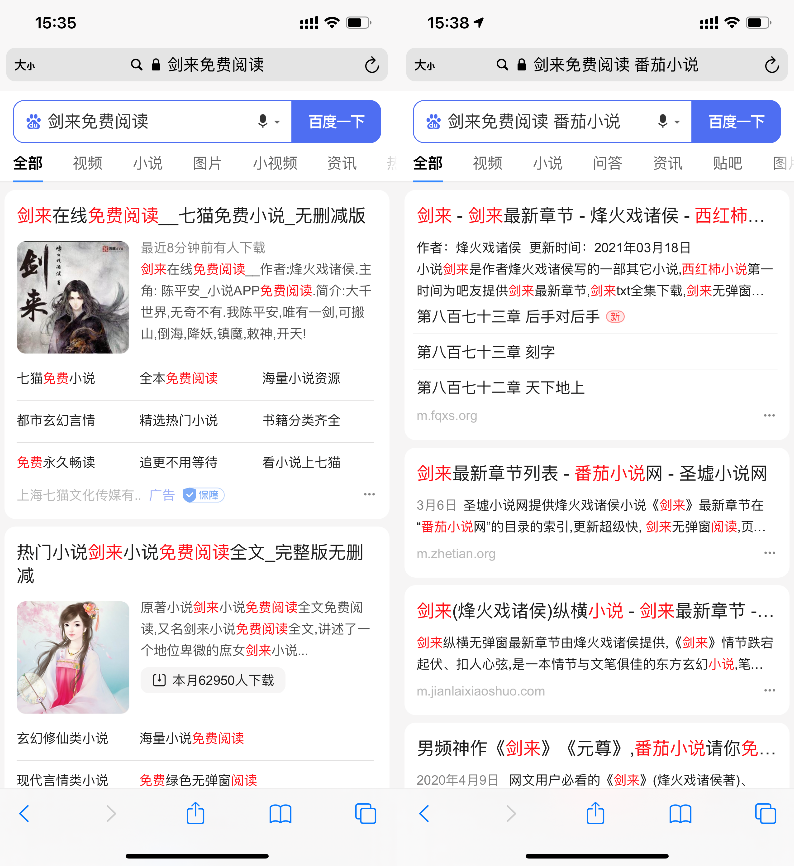The width and height of the screenshot is (794, 866).
Task: Open tabs overview in left Safari toolbar
Action: (365, 813)
